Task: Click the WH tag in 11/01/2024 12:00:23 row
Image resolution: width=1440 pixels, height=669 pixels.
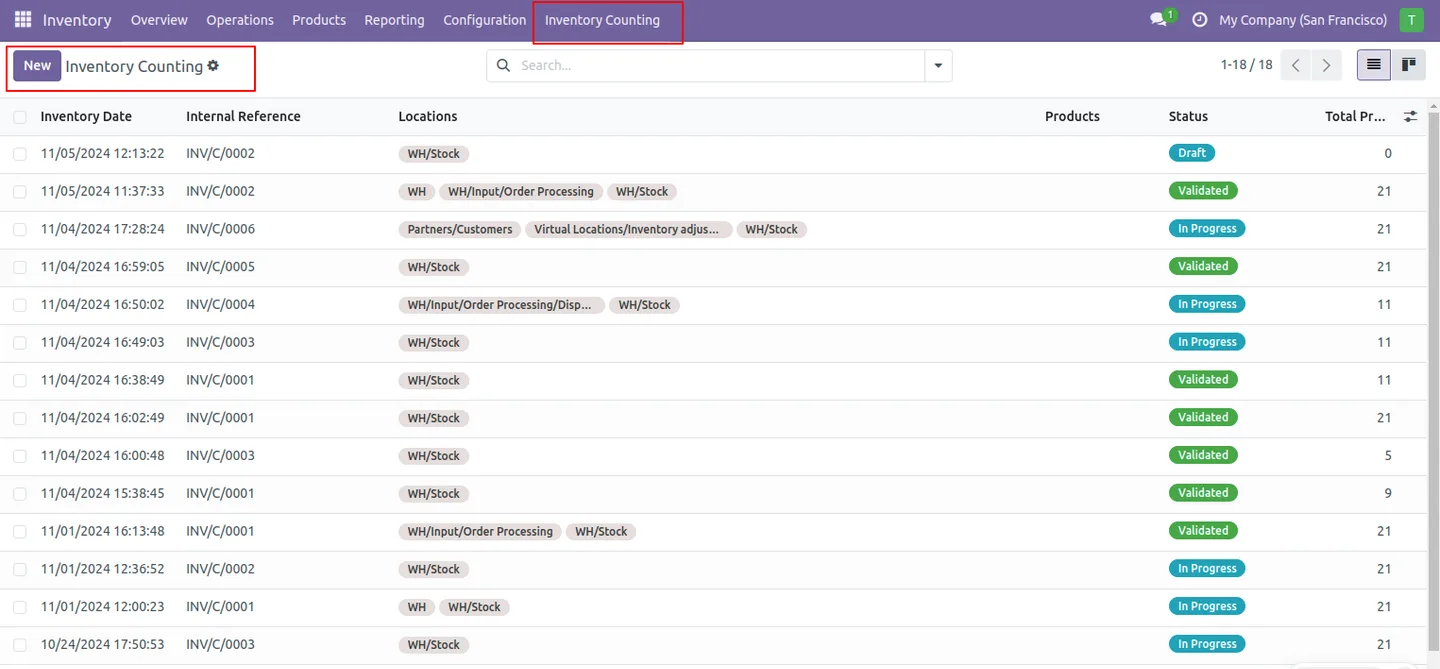Action: pyautogui.click(x=417, y=607)
